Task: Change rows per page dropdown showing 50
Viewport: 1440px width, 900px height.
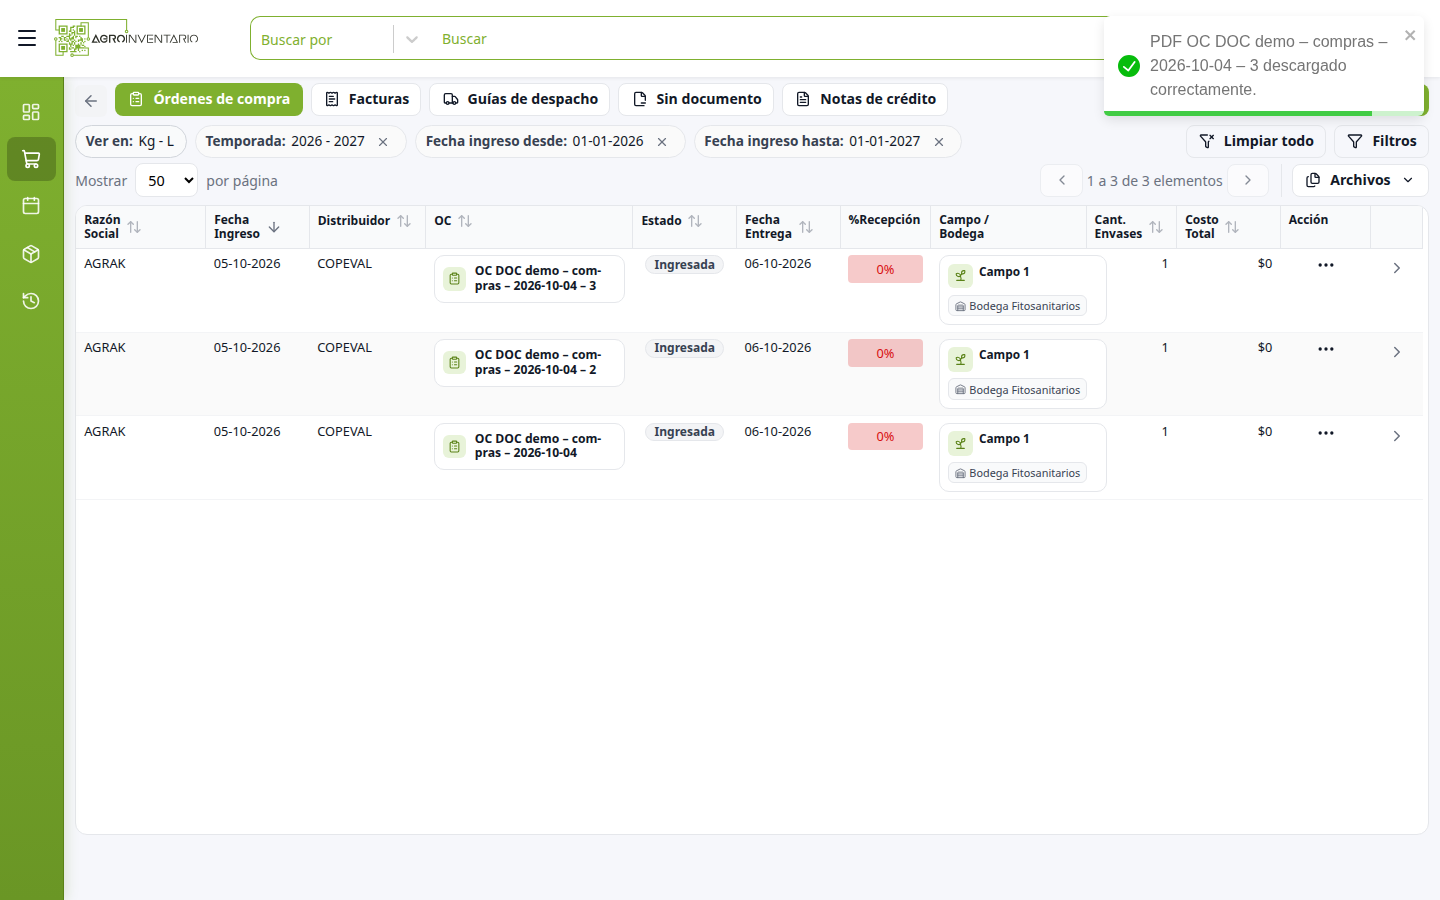Action: 167,181
